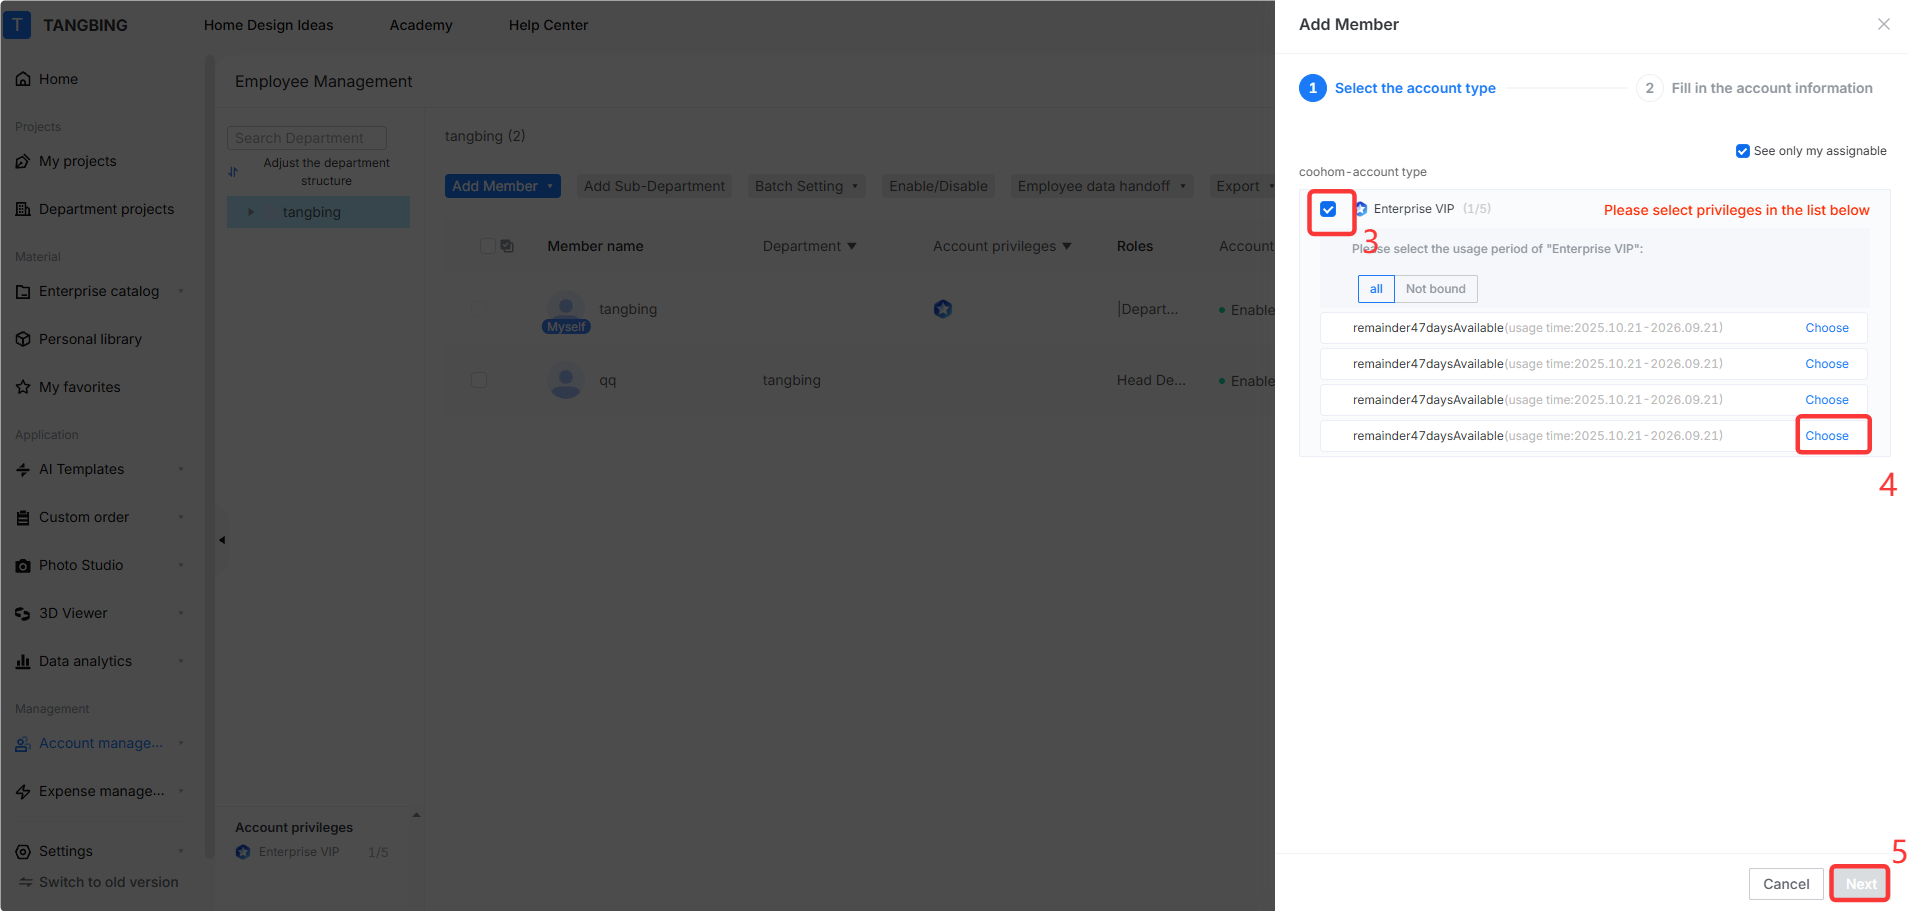1908x911 pixels.
Task: Check the select-all members checkbox
Action: tap(487, 246)
